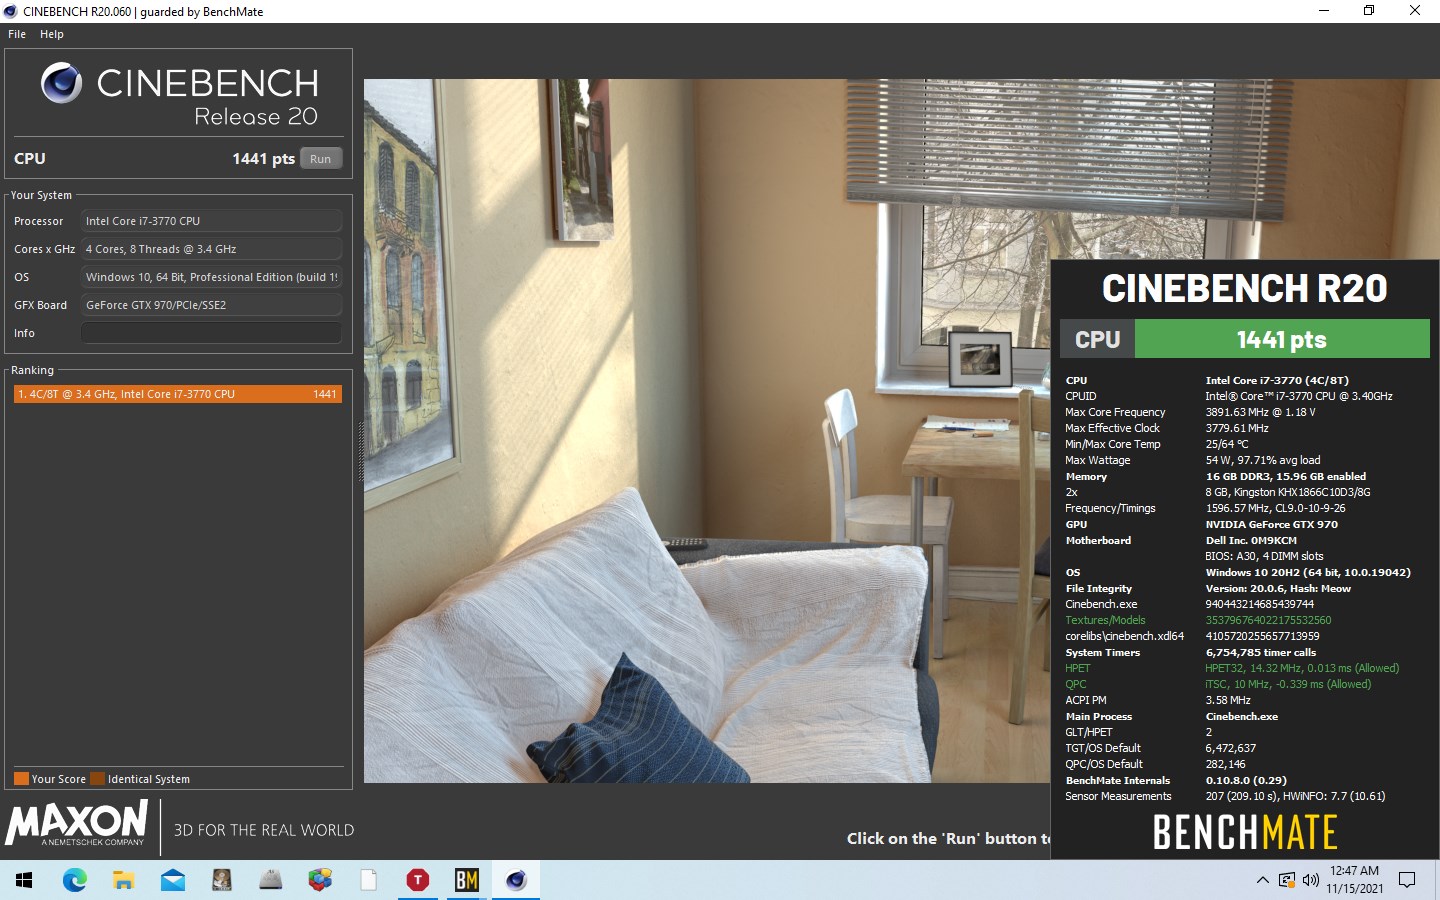
Task: Click the Cinebench.exe hash value
Action: (x=1260, y=604)
